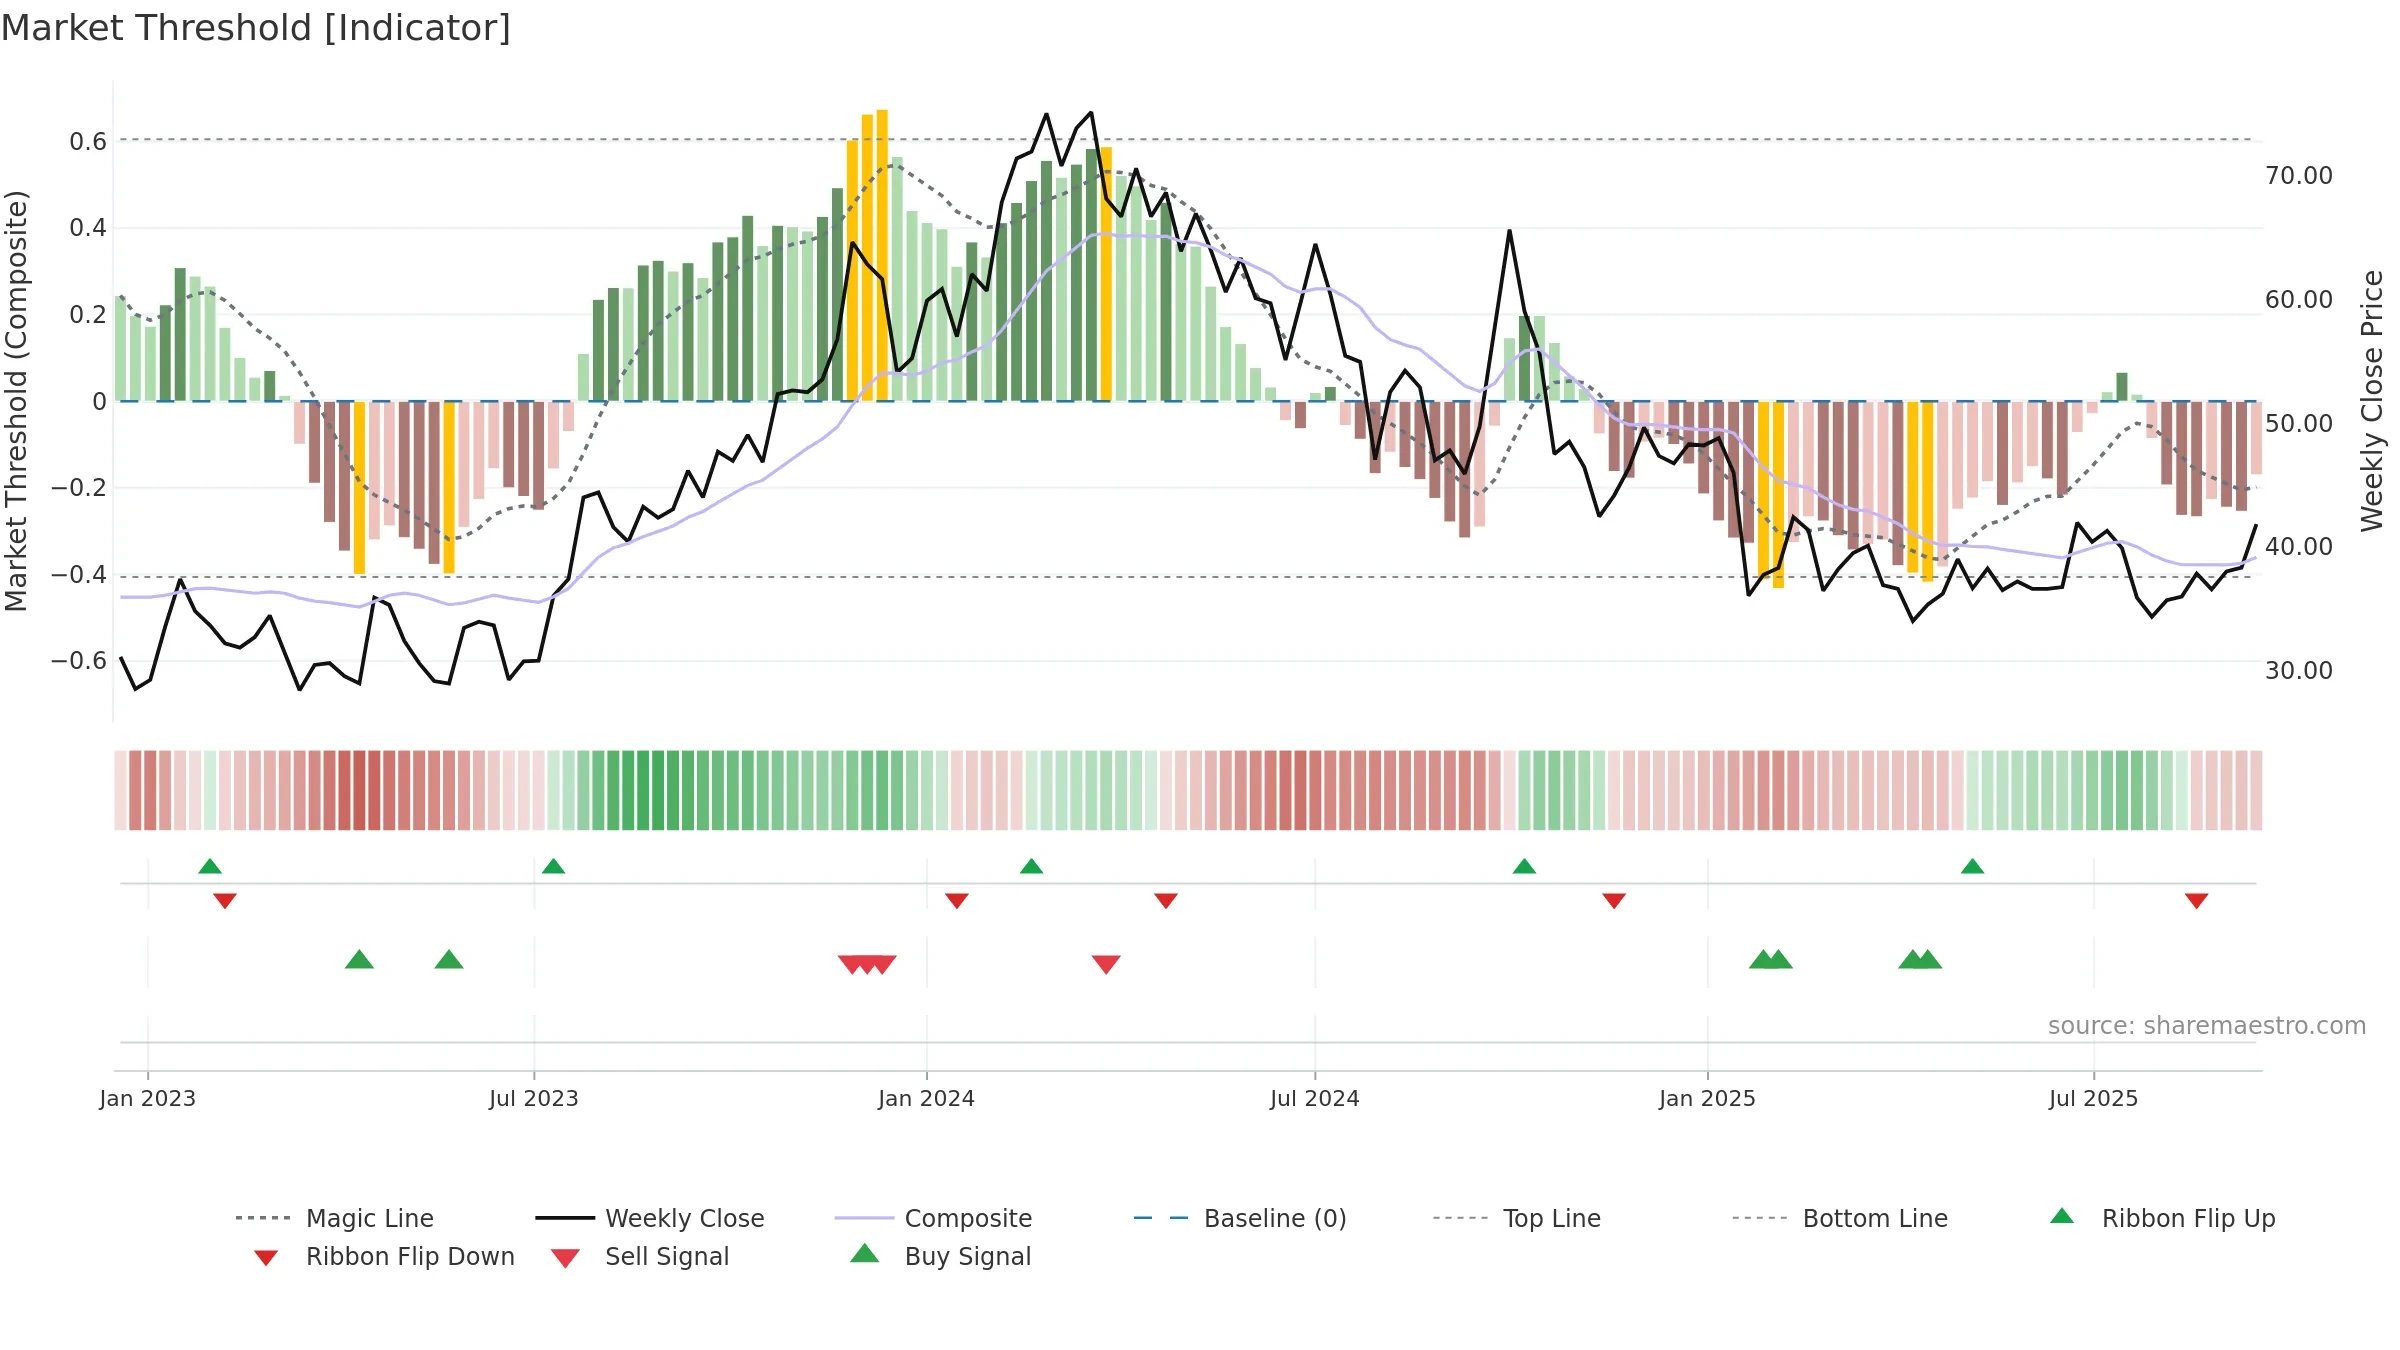Click the Composite legend entry
Viewport: 2400px width, 1350px height.
[933, 1218]
